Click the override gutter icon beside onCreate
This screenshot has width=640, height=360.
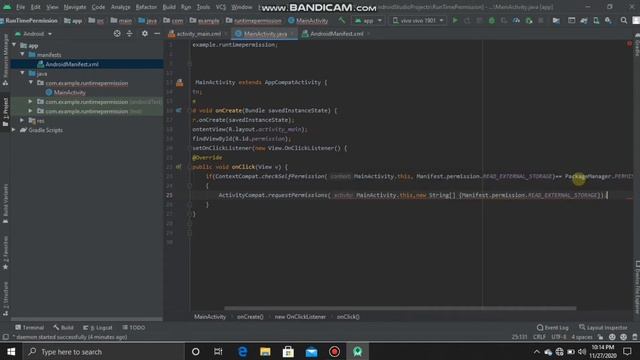[179, 110]
